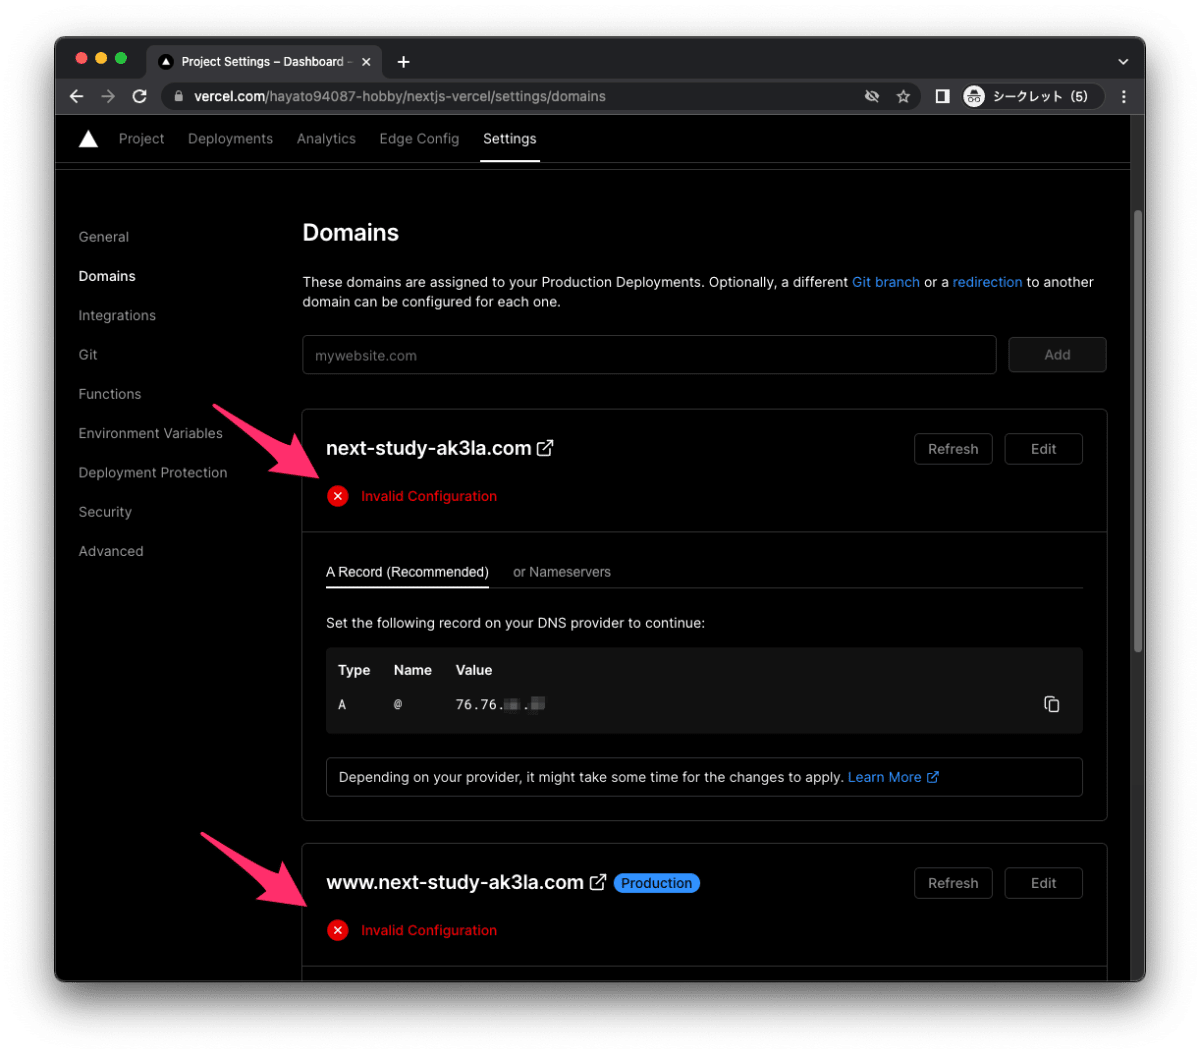Refresh the next-study-ak3la.com domain
Image resolution: width=1200 pixels, height=1054 pixels.
pos(953,449)
